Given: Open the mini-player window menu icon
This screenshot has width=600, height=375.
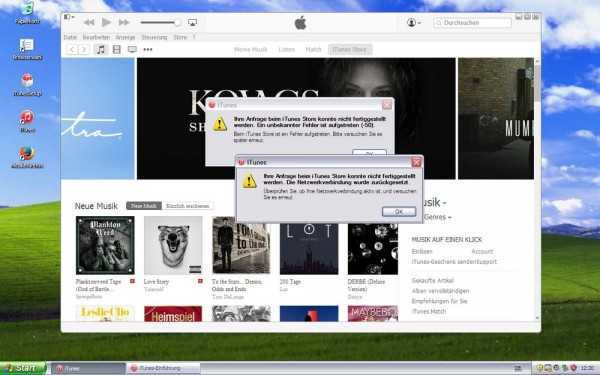Looking at the screenshot, I should 68,17.
